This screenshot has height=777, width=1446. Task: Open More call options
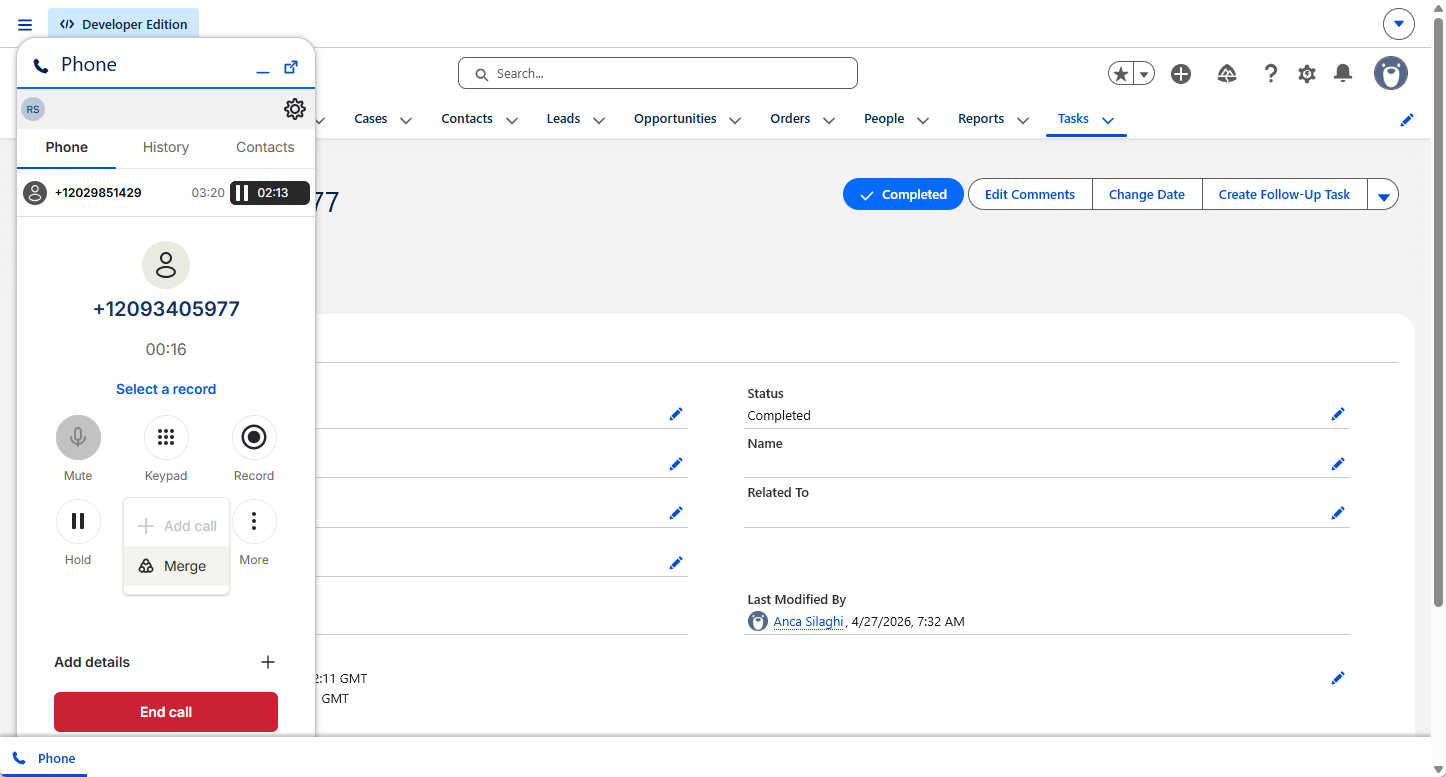pos(254,521)
